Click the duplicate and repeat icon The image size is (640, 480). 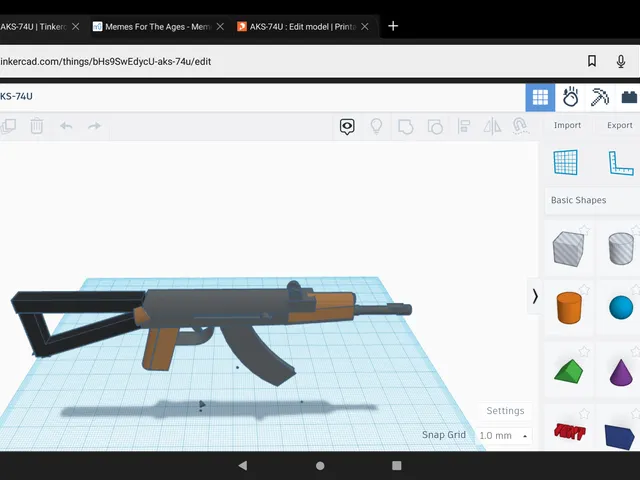(x=8, y=126)
